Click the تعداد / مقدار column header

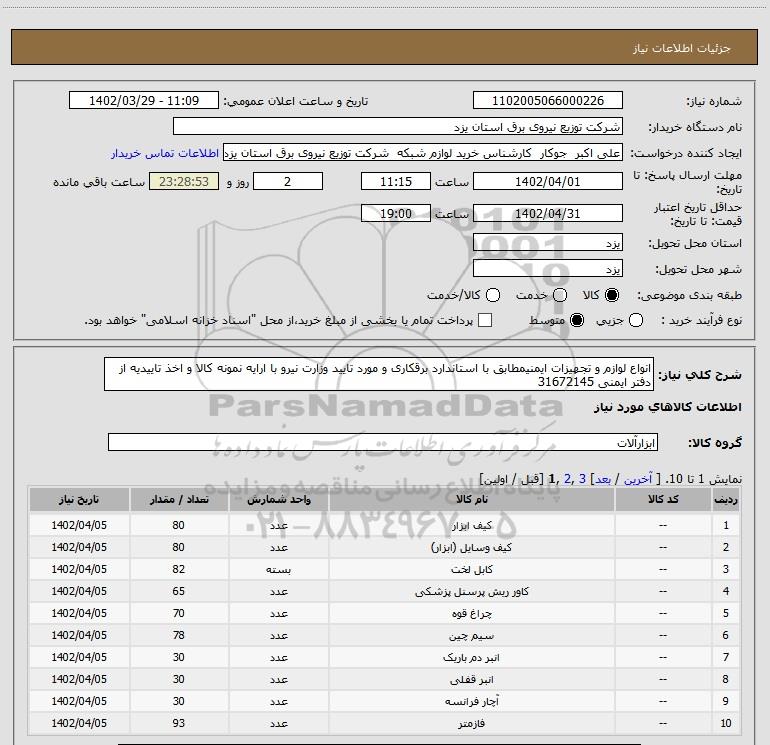coord(179,499)
